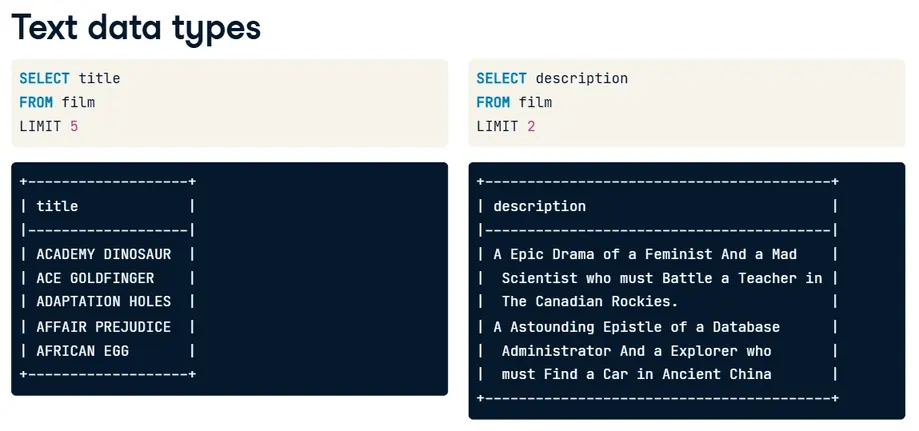Click the word "title" in the left query
The image size is (919, 431).
click(99, 78)
